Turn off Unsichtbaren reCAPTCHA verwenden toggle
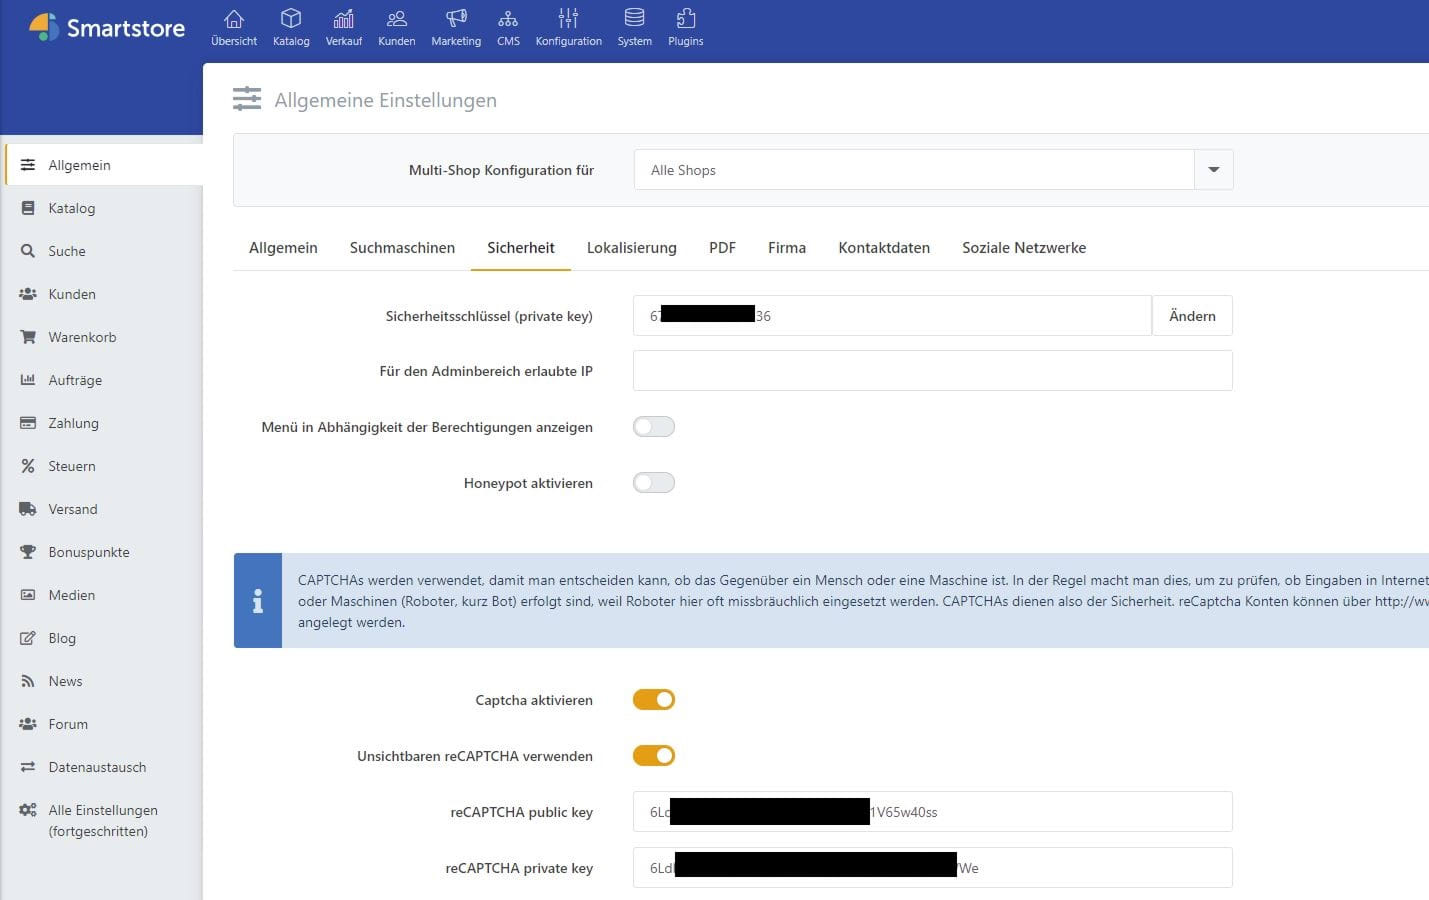 [654, 756]
